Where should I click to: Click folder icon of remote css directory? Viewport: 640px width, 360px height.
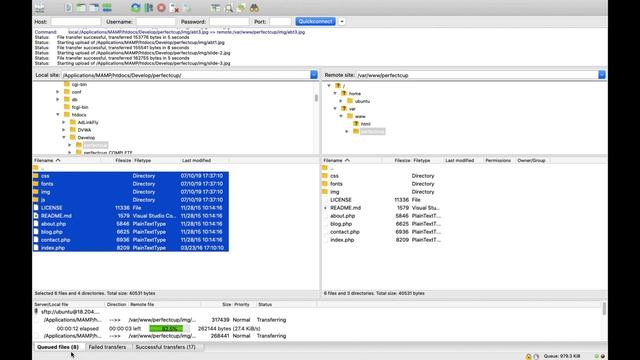(x=325, y=176)
